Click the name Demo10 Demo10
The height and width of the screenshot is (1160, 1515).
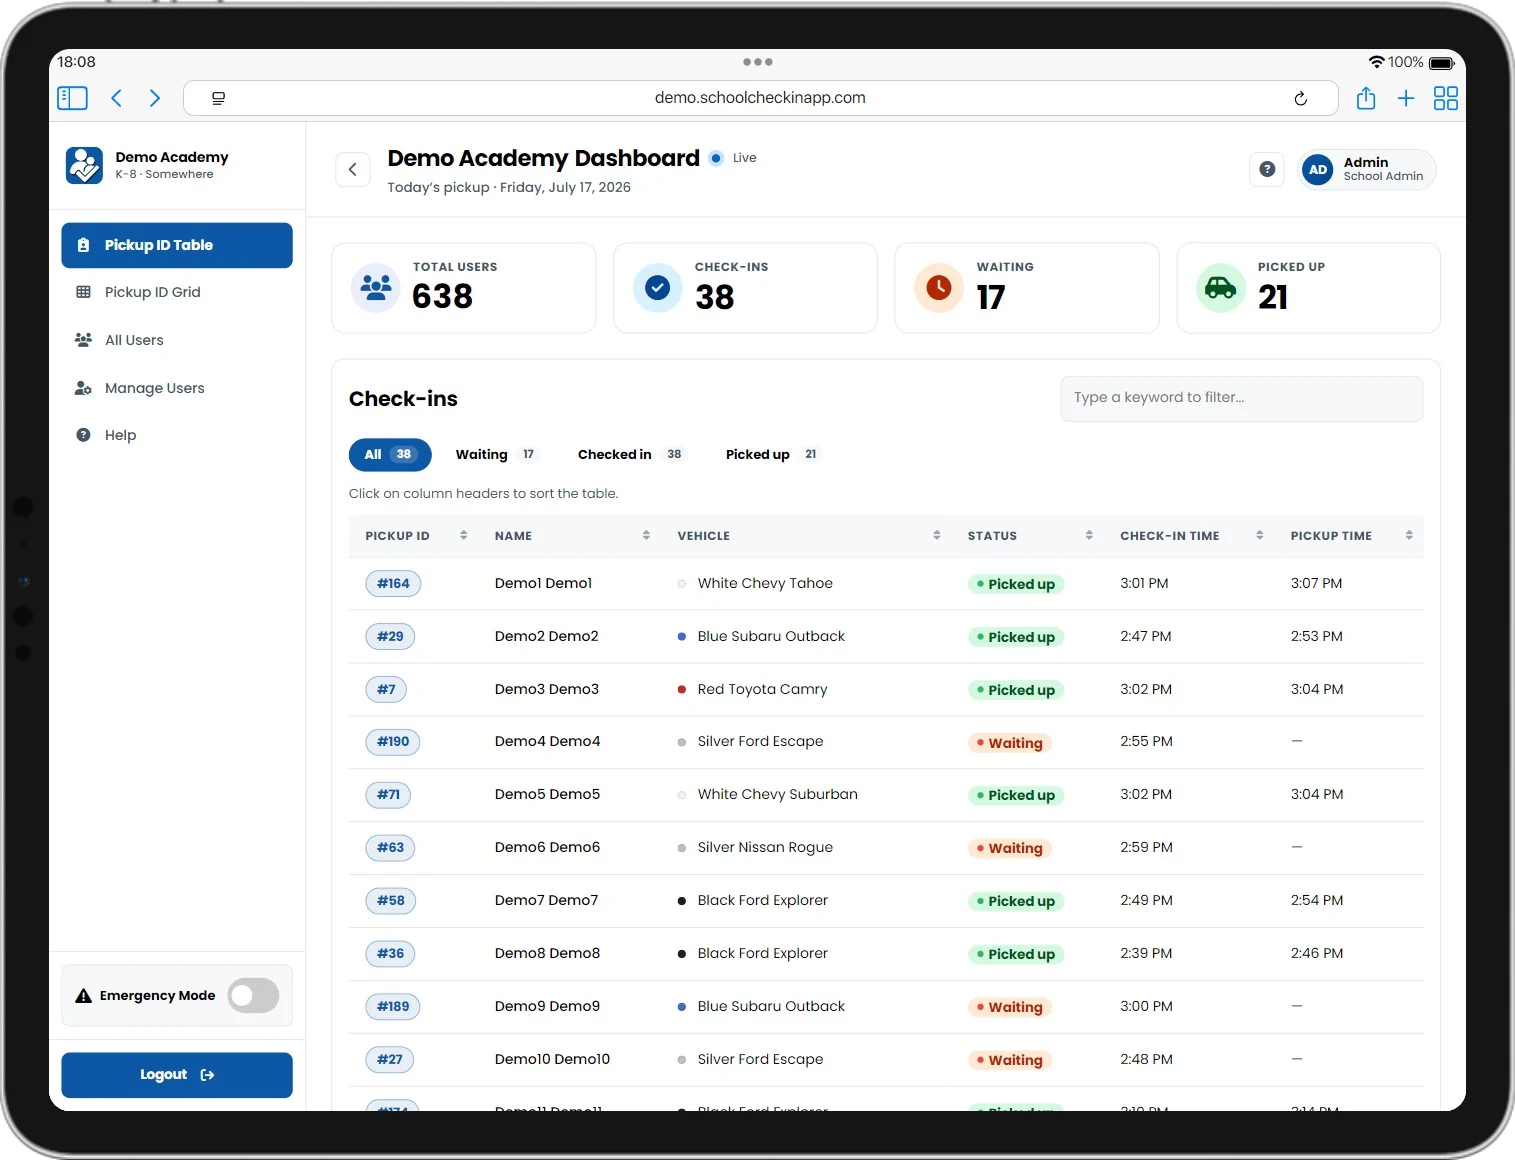point(552,1059)
